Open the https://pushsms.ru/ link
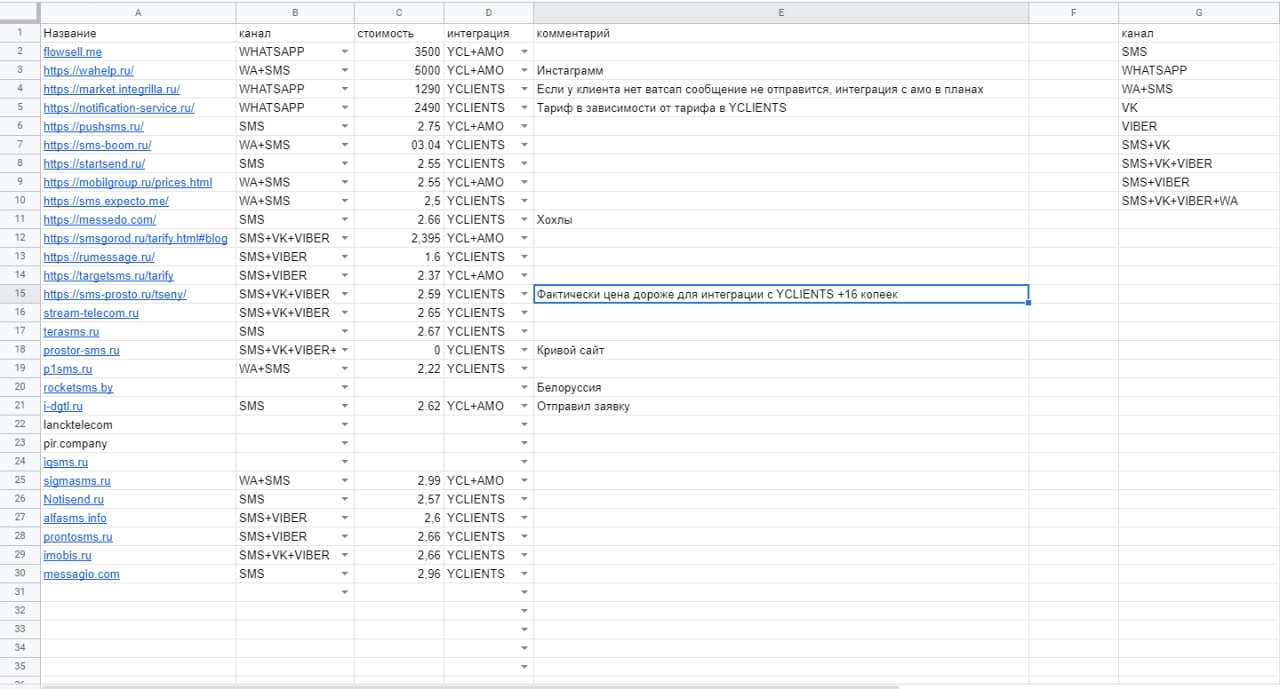The height and width of the screenshot is (689, 1280). [93, 127]
